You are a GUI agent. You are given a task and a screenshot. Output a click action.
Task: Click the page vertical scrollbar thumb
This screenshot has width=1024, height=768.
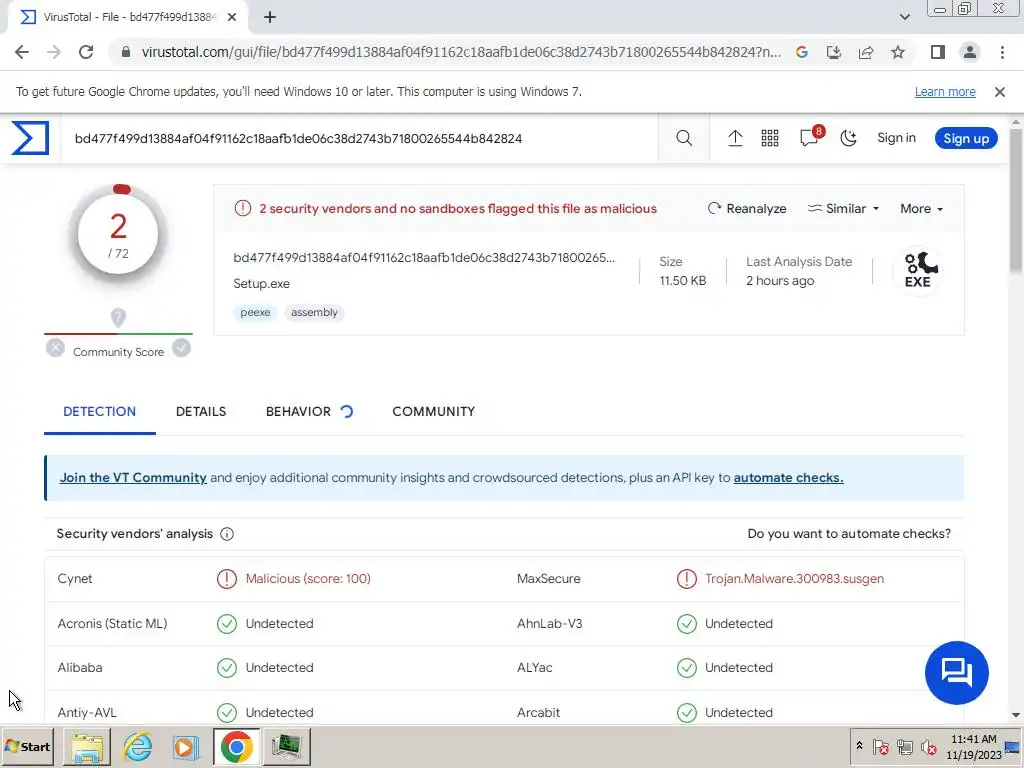click(1016, 199)
